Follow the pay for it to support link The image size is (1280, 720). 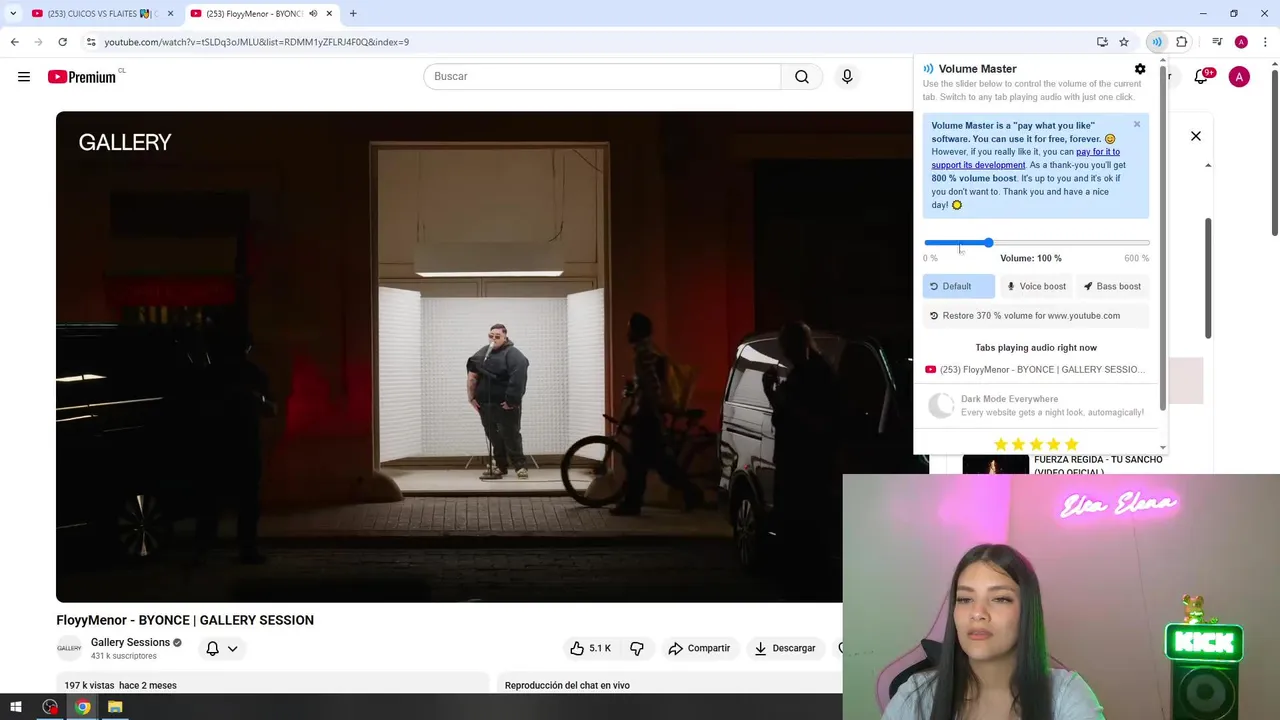coord(1026,158)
